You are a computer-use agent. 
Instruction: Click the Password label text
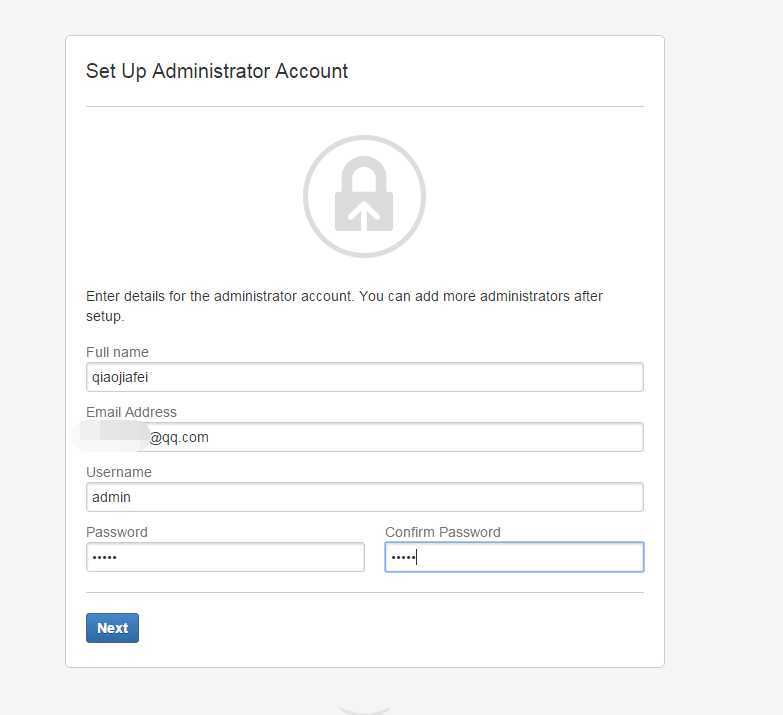pyautogui.click(x=117, y=532)
